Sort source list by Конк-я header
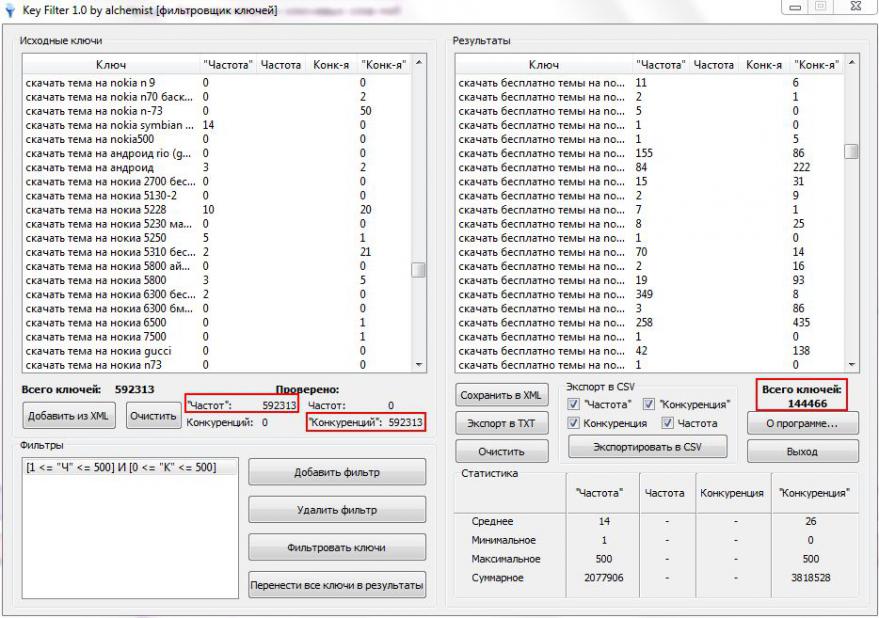 tap(331, 64)
